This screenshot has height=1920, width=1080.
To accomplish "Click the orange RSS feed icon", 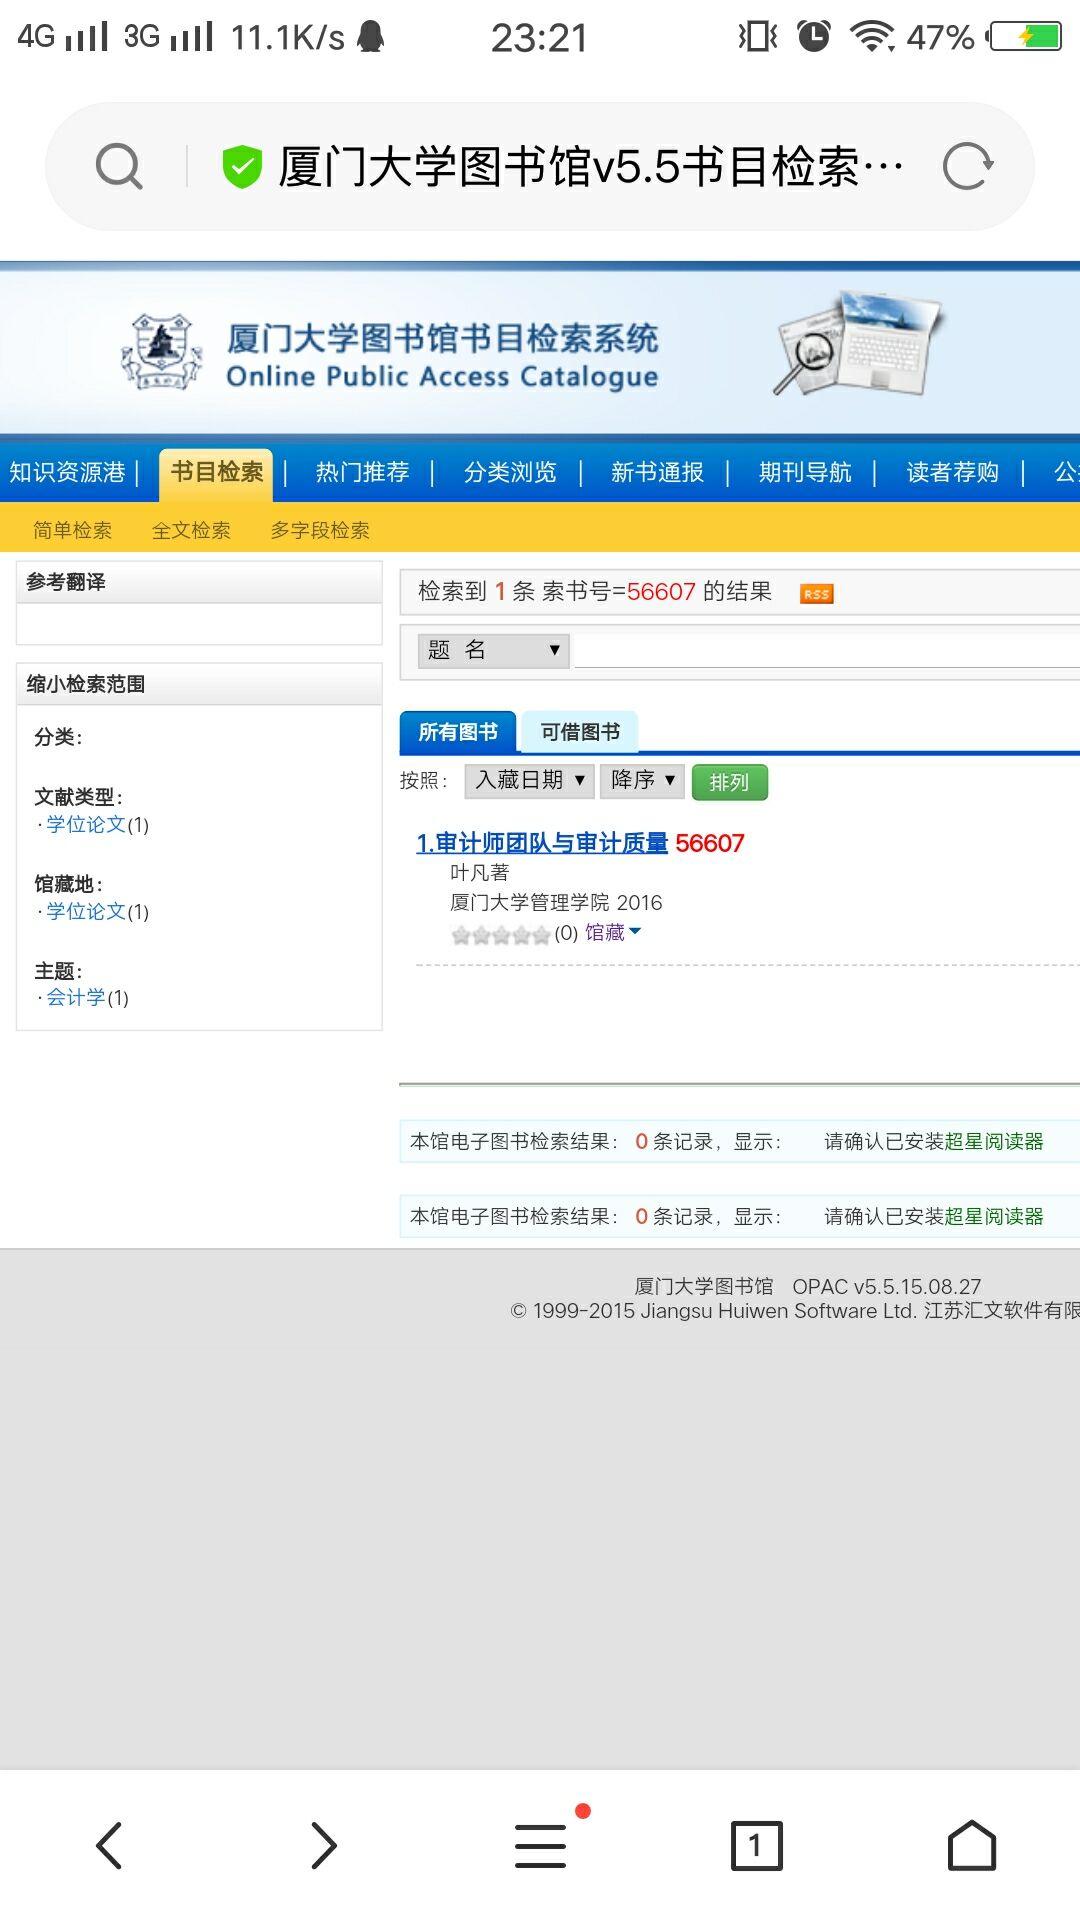I will pyautogui.click(x=816, y=594).
